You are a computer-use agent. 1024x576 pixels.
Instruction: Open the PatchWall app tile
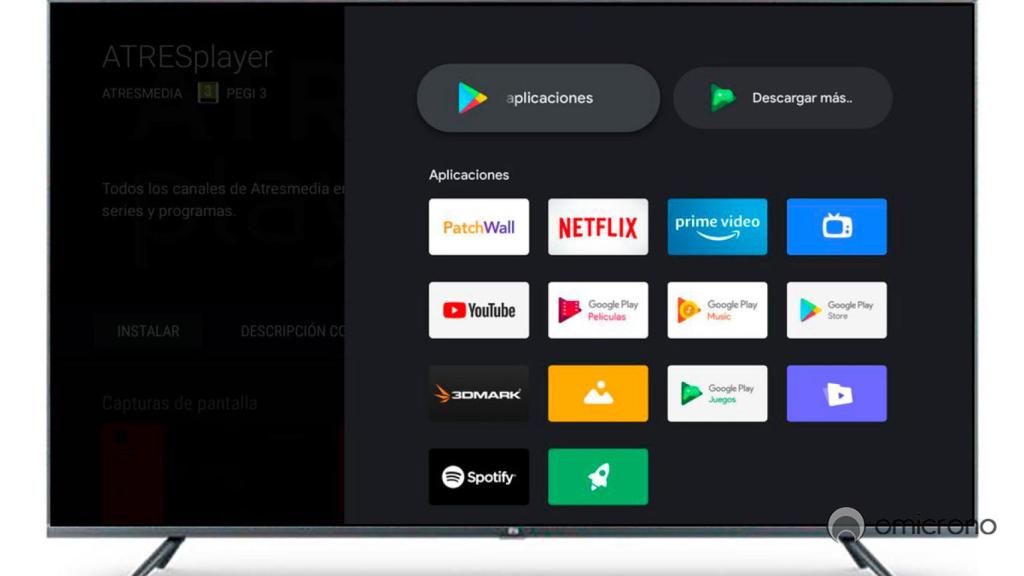478,227
